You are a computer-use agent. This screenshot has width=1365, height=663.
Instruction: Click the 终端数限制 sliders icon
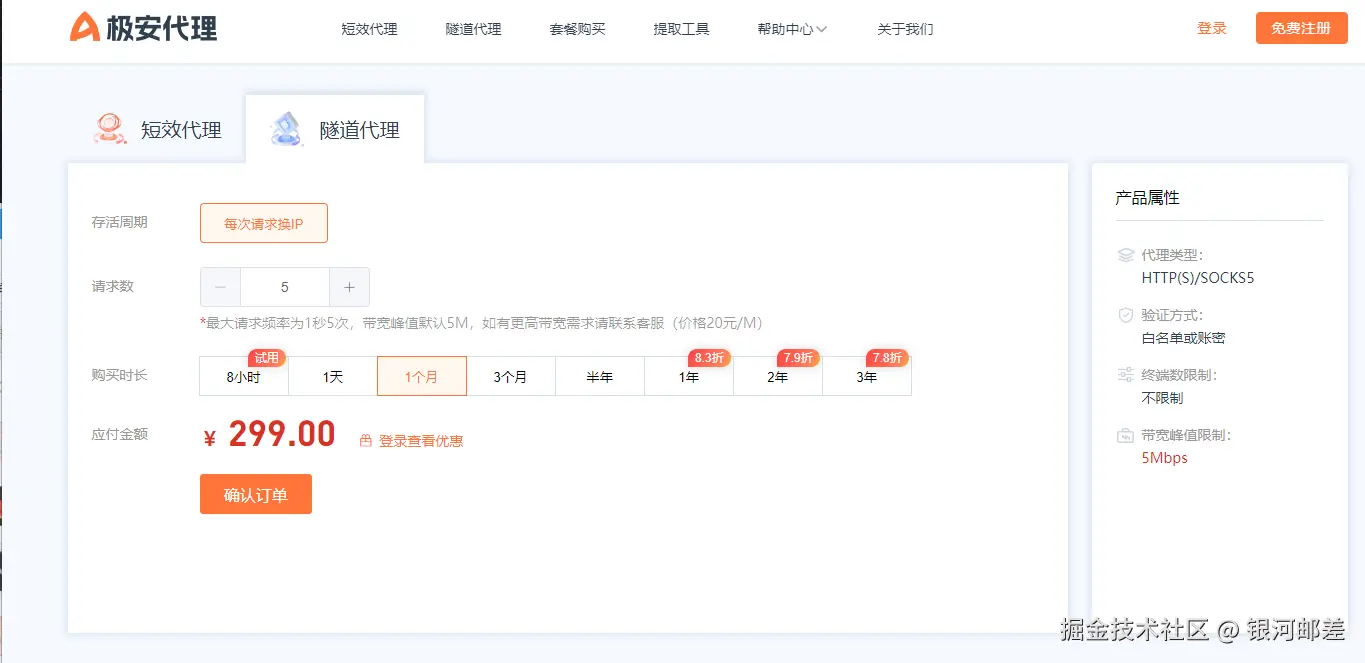[1125, 375]
